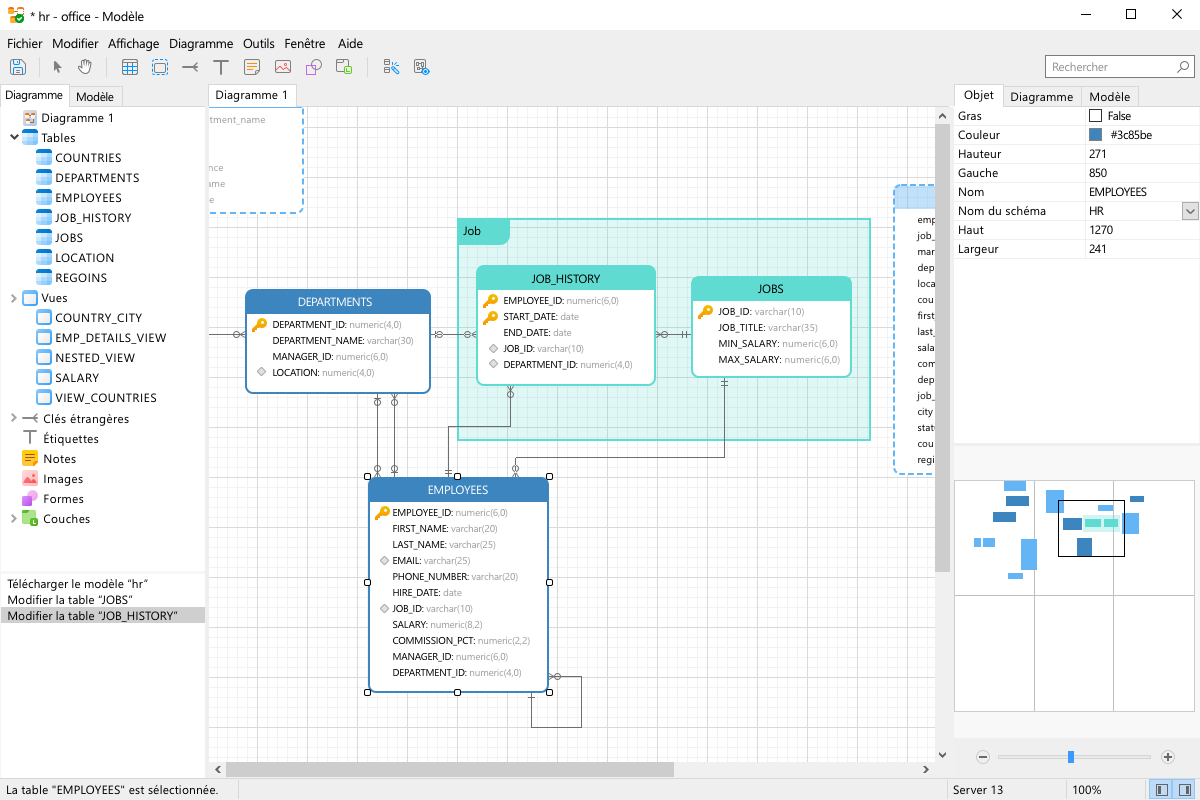Select the Diagramme 1 canvas tab
This screenshot has height=800, width=1200.
pos(252,95)
